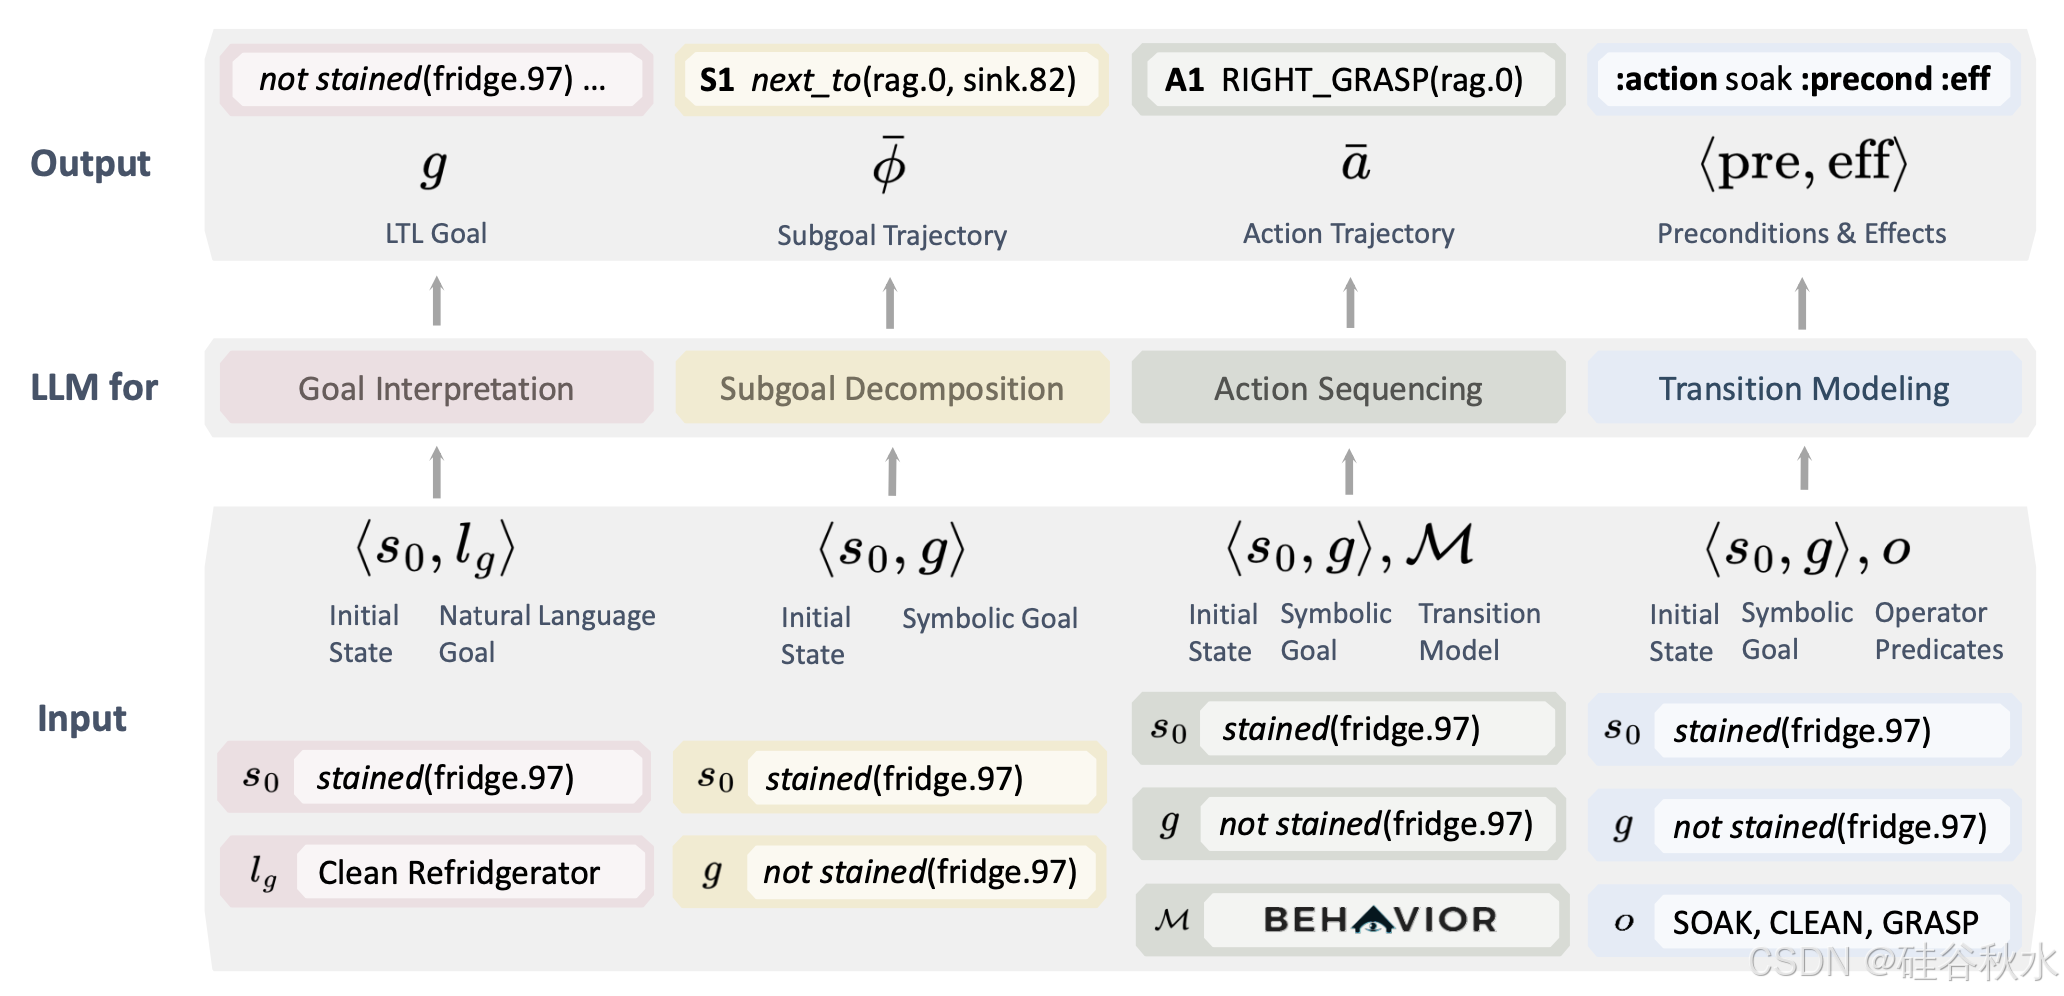
Task: Click the "LLM for" row label
Action: (x=94, y=387)
